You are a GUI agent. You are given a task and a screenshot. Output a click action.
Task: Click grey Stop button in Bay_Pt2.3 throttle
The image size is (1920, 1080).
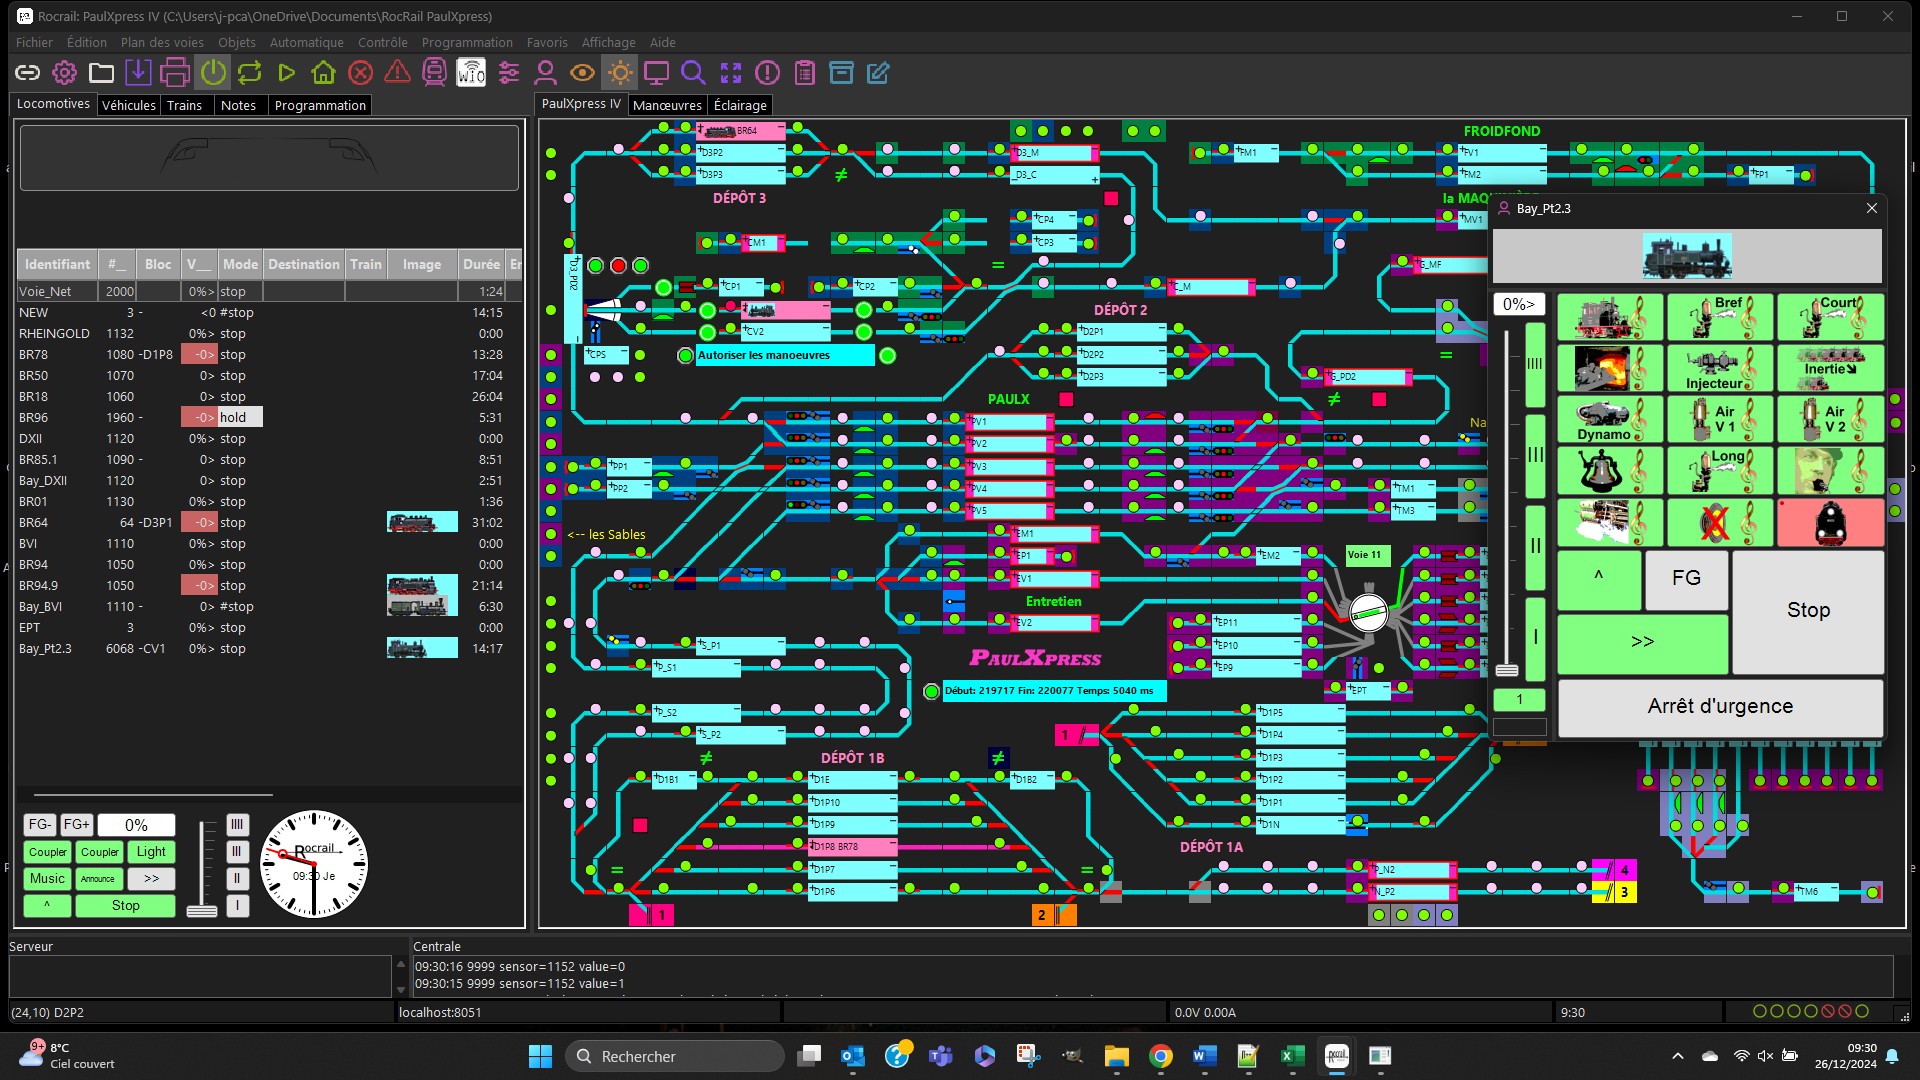click(x=1808, y=610)
